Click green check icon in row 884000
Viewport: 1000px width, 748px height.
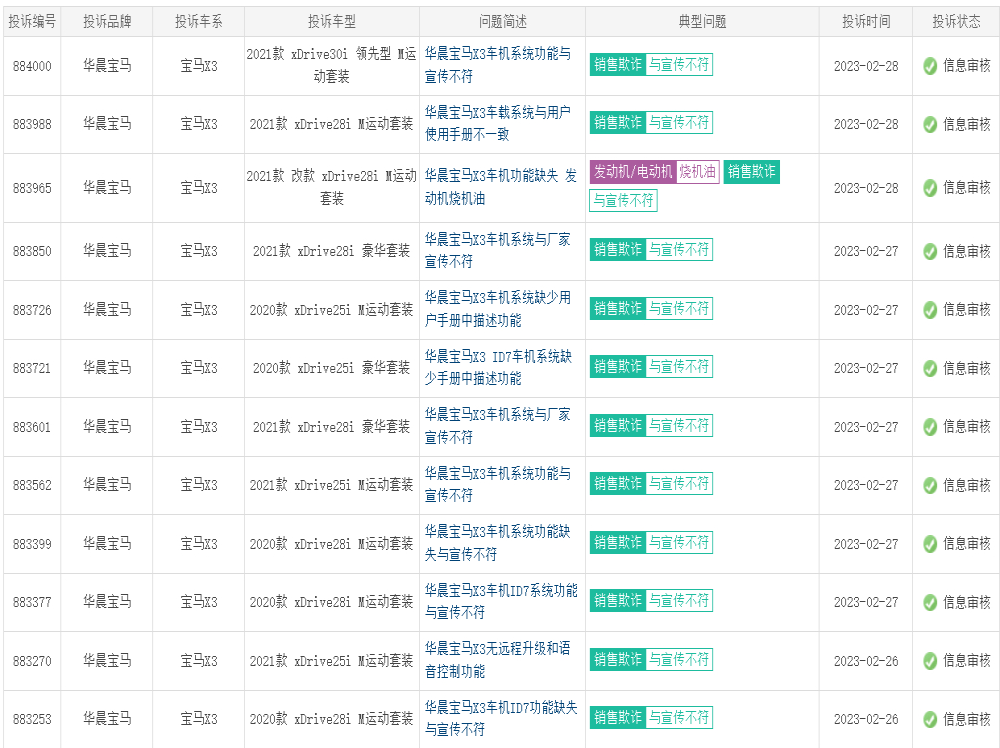(x=930, y=66)
